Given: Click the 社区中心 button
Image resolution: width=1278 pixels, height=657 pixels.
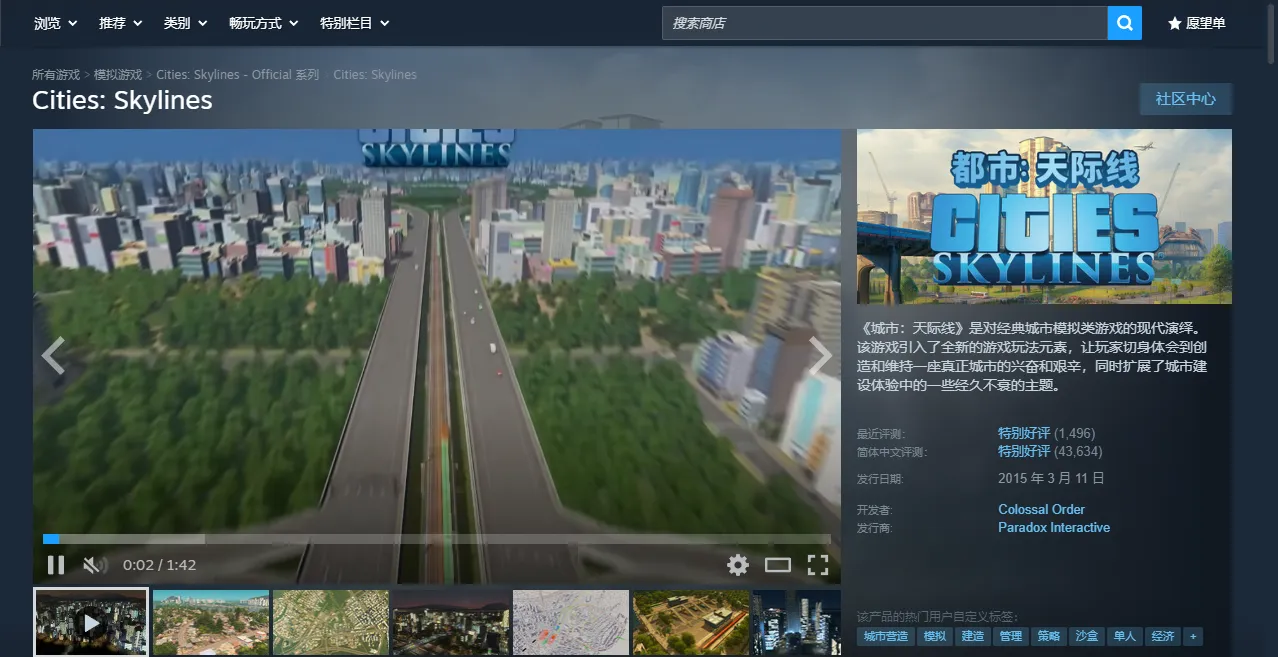Looking at the screenshot, I should [x=1185, y=99].
